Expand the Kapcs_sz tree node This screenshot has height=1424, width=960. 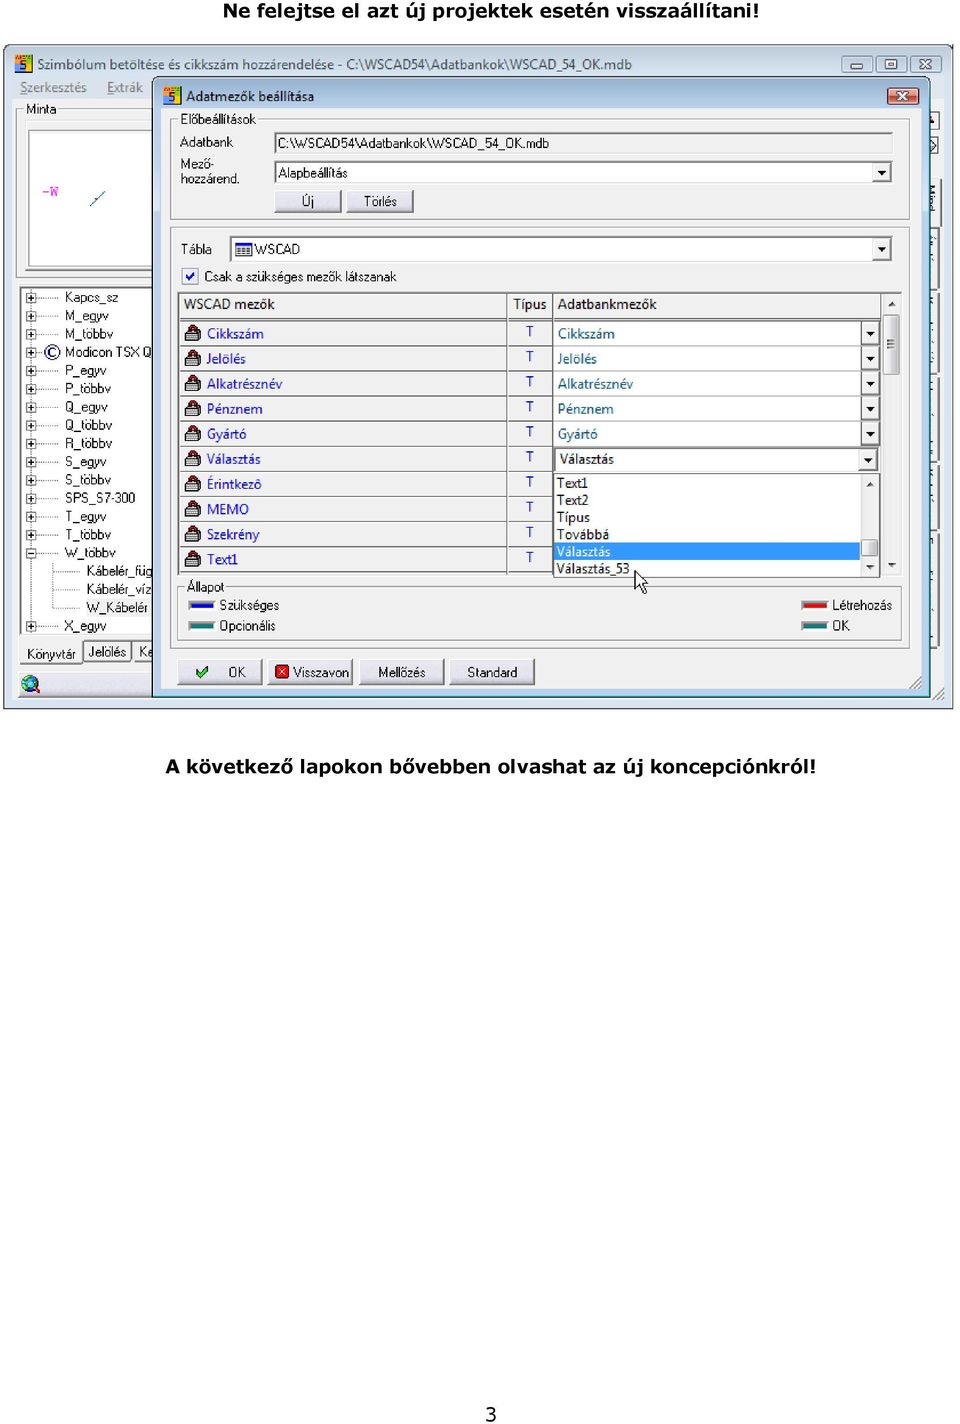[31, 297]
